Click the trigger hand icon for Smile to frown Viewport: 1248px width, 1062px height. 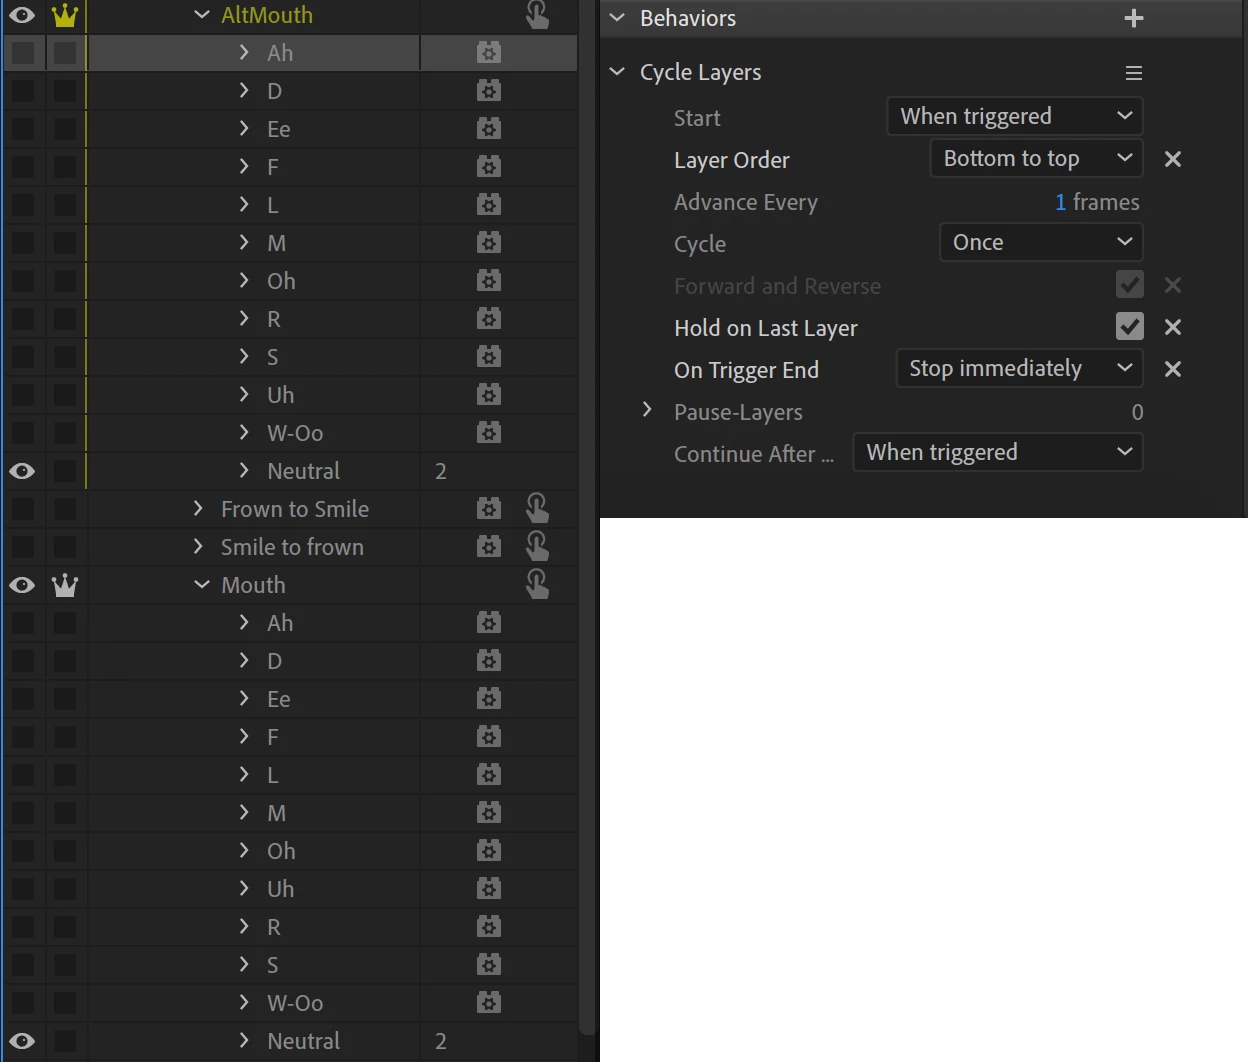(x=537, y=547)
